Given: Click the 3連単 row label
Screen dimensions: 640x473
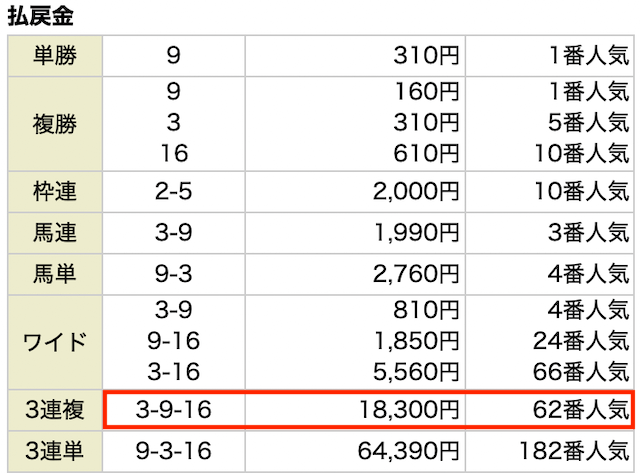Looking at the screenshot, I should point(55,451).
